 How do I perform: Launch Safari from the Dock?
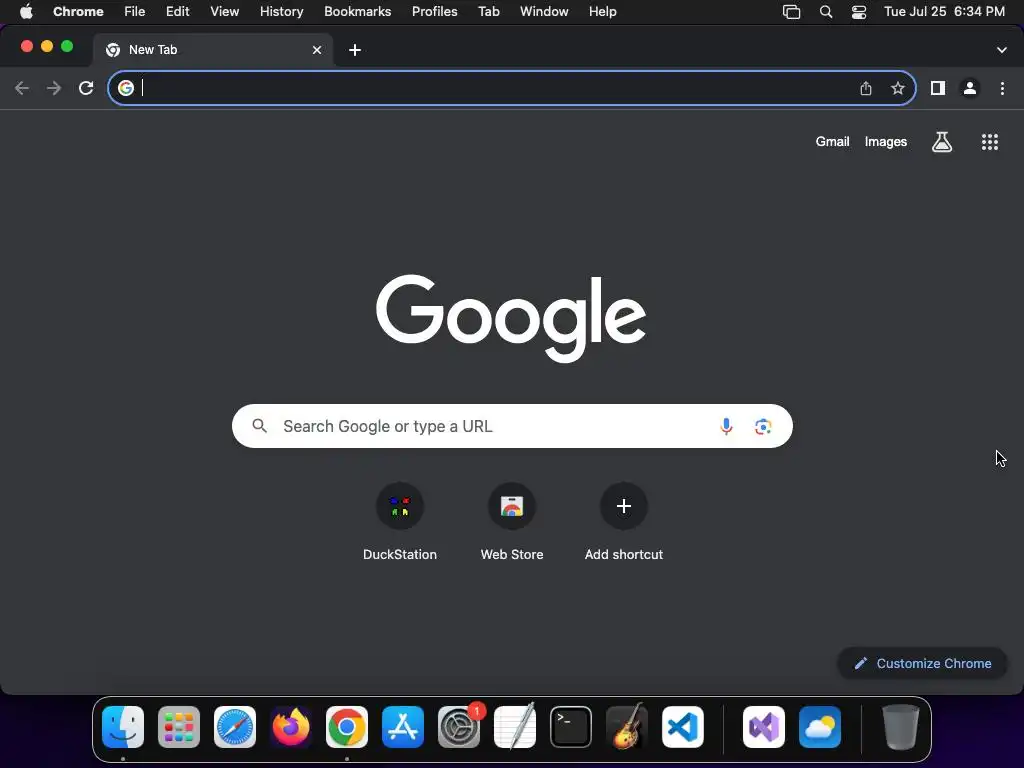coord(235,727)
